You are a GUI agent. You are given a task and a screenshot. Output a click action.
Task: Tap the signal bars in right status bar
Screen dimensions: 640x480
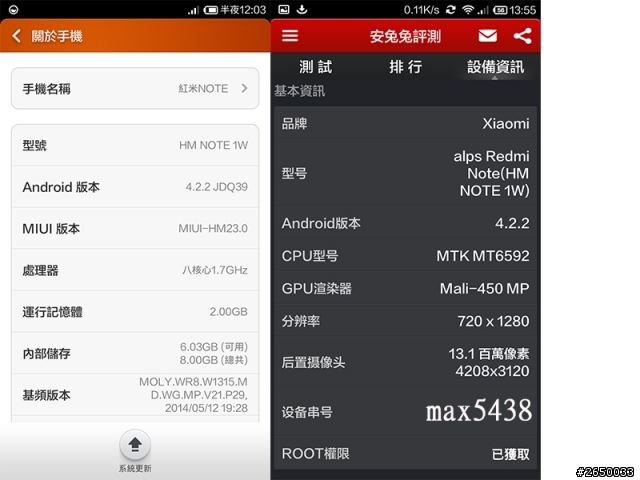click(x=483, y=10)
